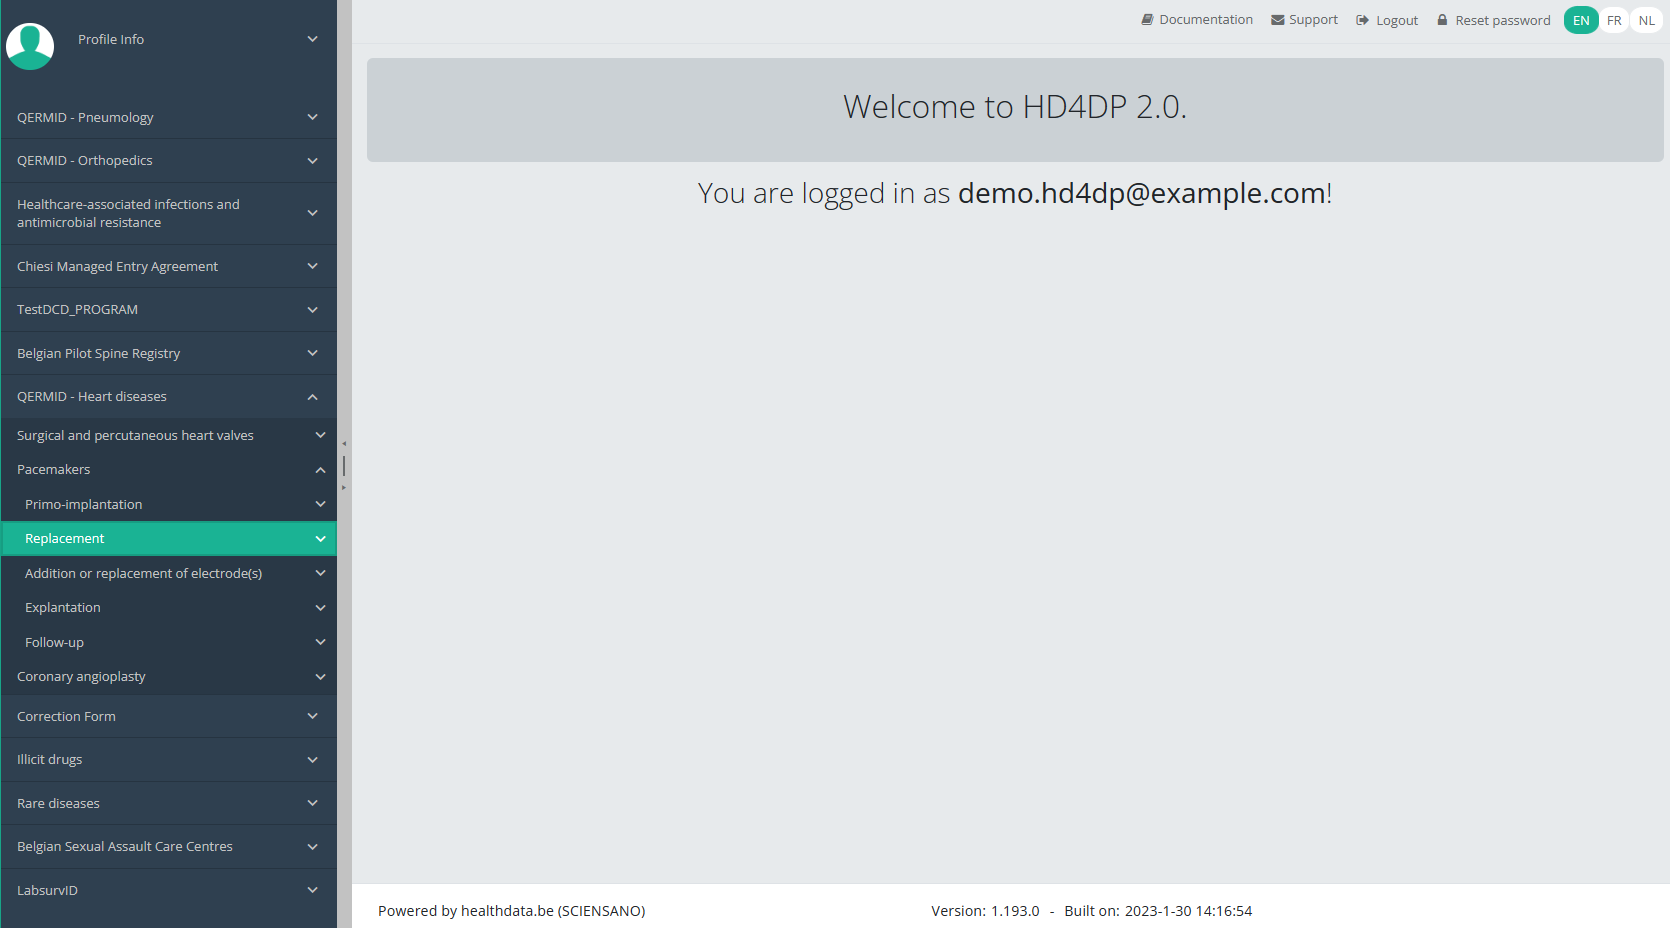
Task: Select Coronary angioplasty in sidebar
Action: click(x=81, y=677)
